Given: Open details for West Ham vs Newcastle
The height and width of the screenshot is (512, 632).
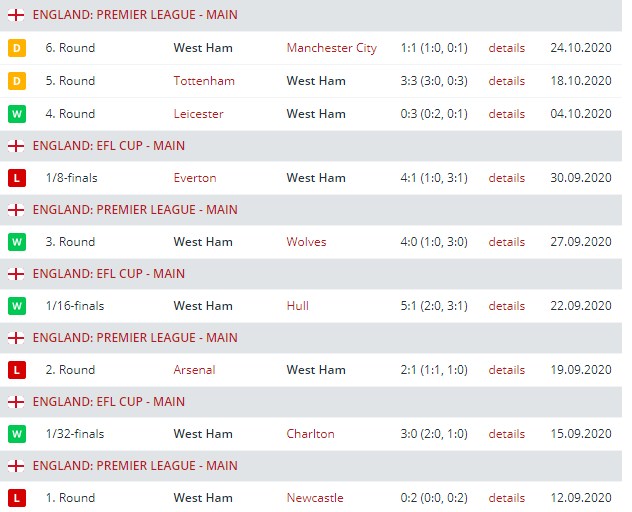Looking at the screenshot, I should 506,498.
